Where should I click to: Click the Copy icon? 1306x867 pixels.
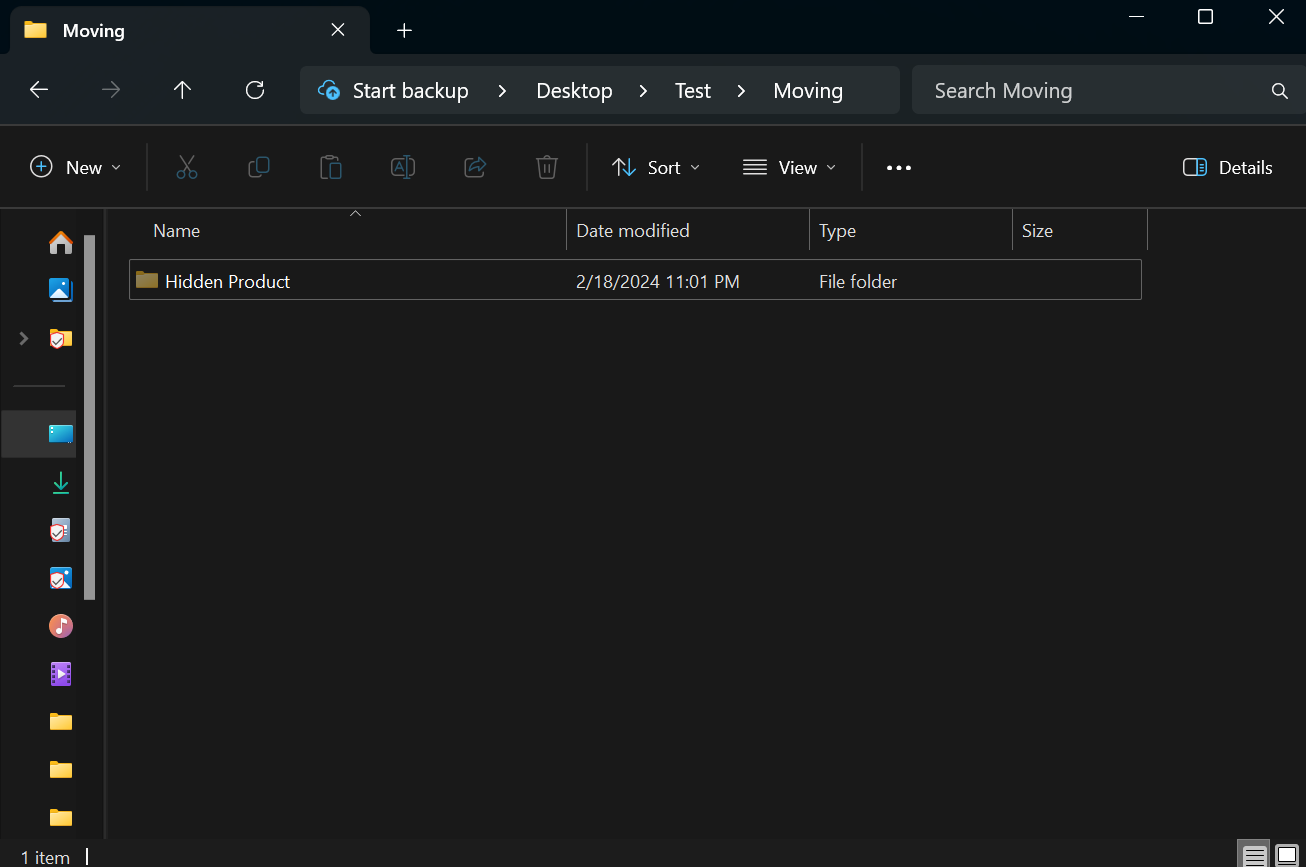(259, 167)
